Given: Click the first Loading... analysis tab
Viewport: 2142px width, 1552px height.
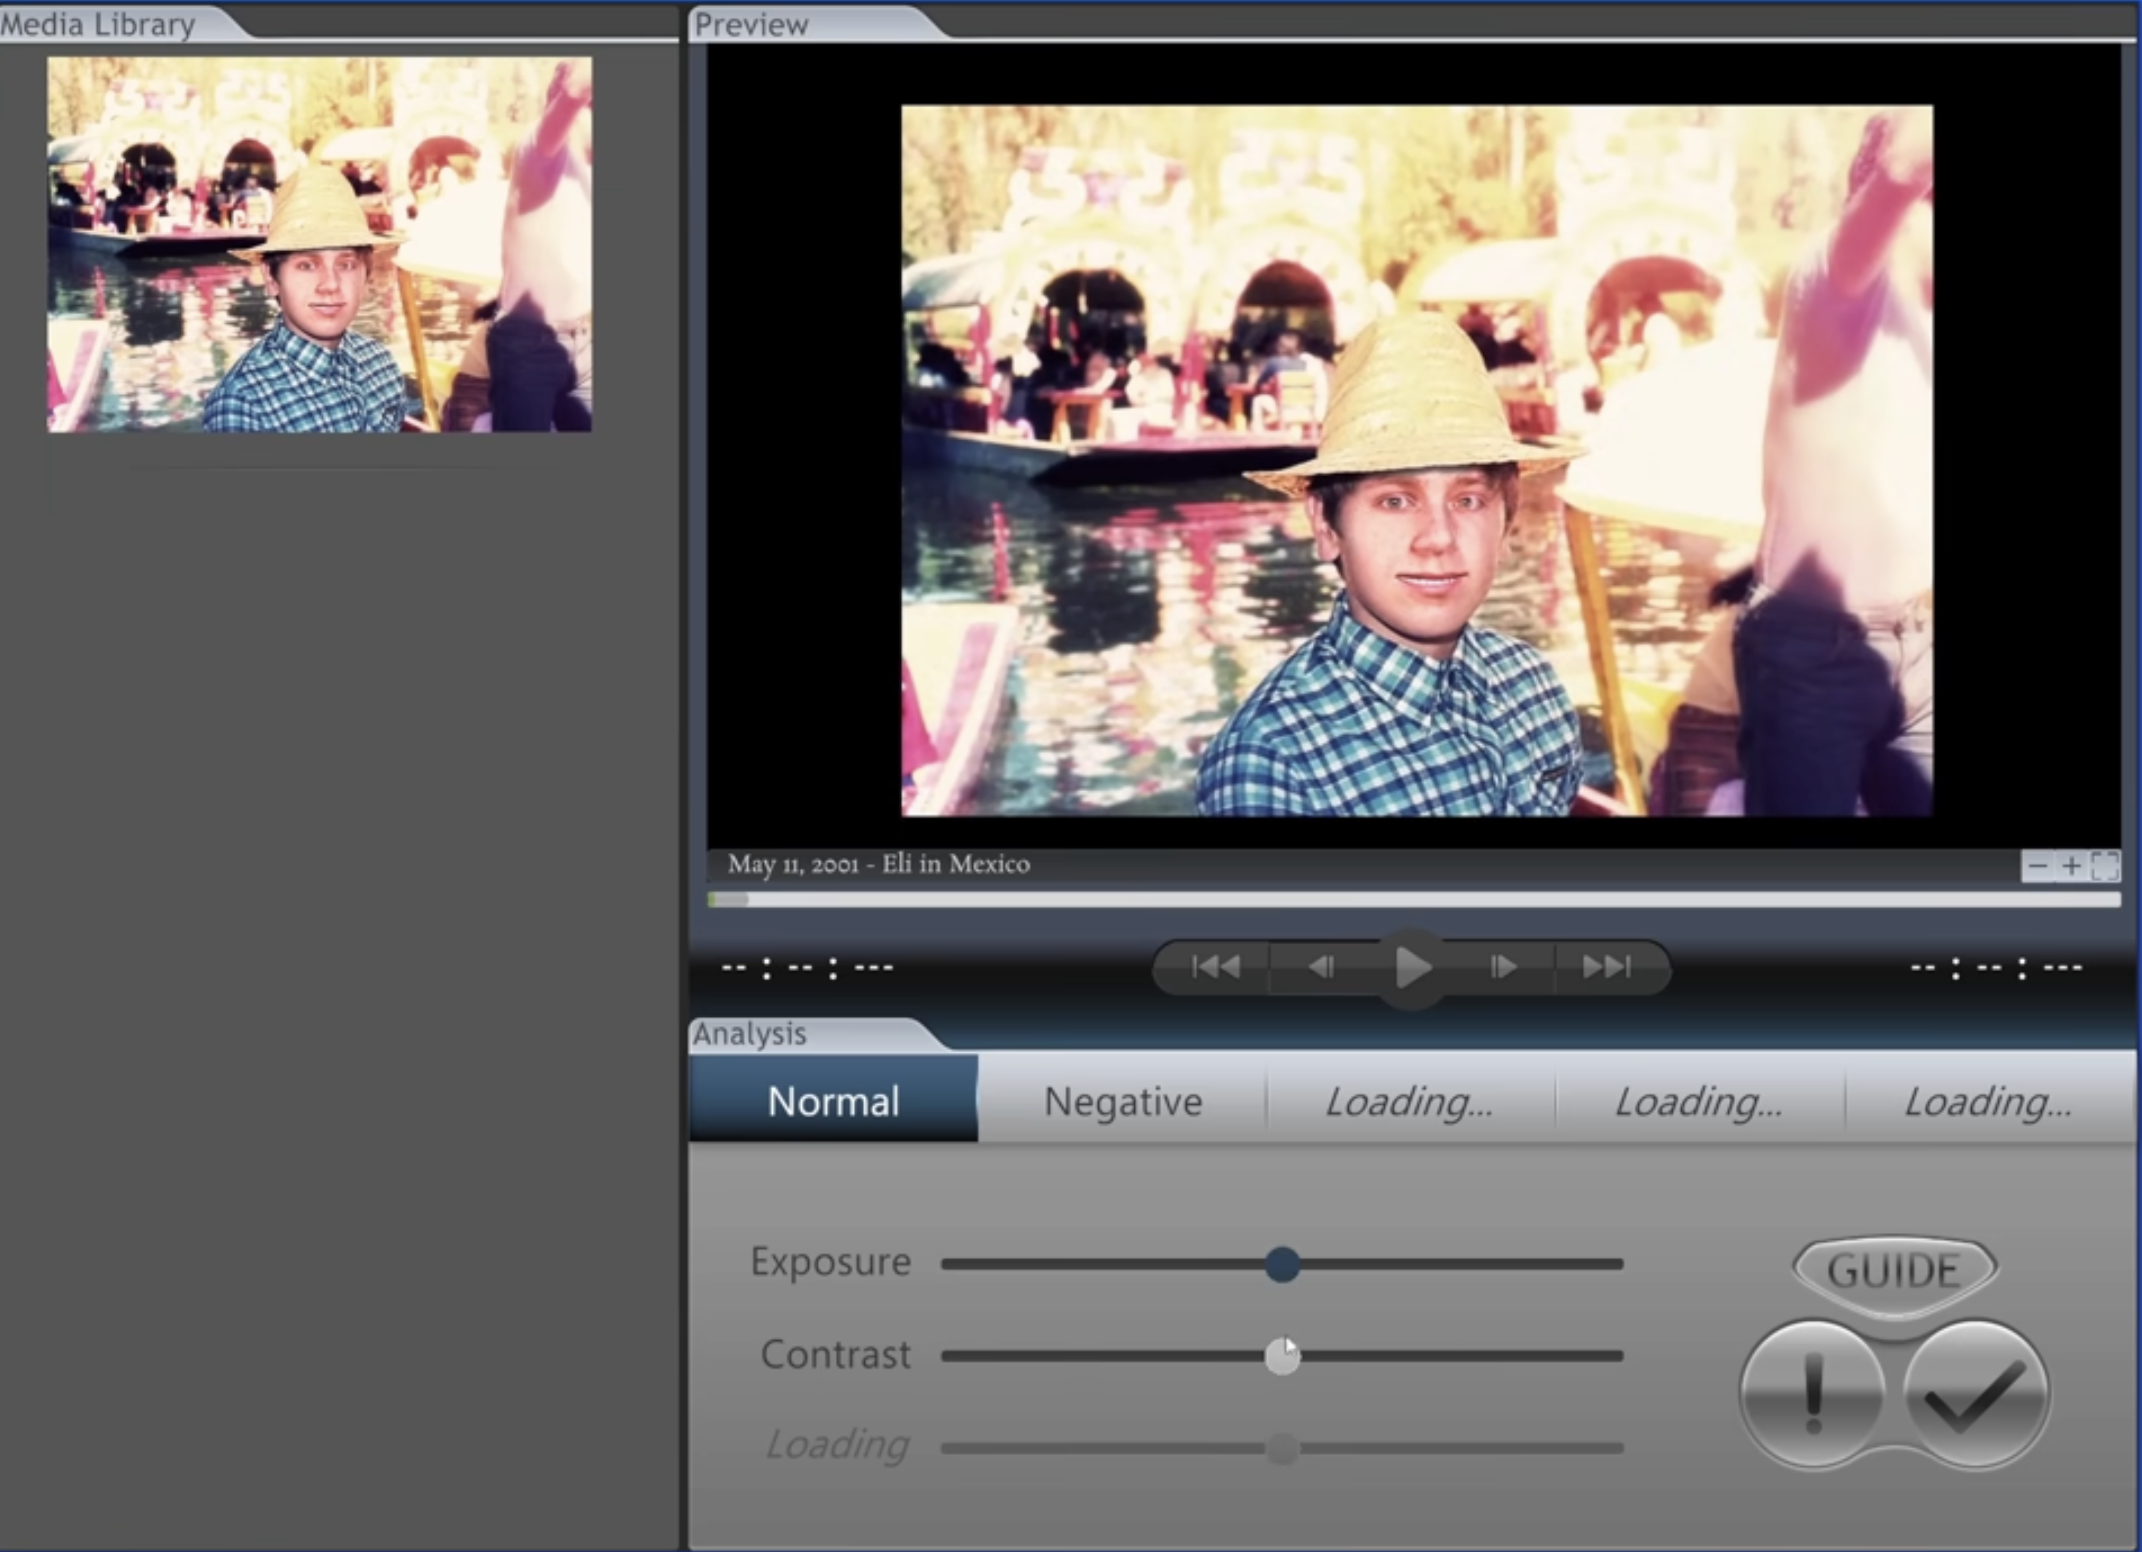Looking at the screenshot, I should point(1409,1101).
